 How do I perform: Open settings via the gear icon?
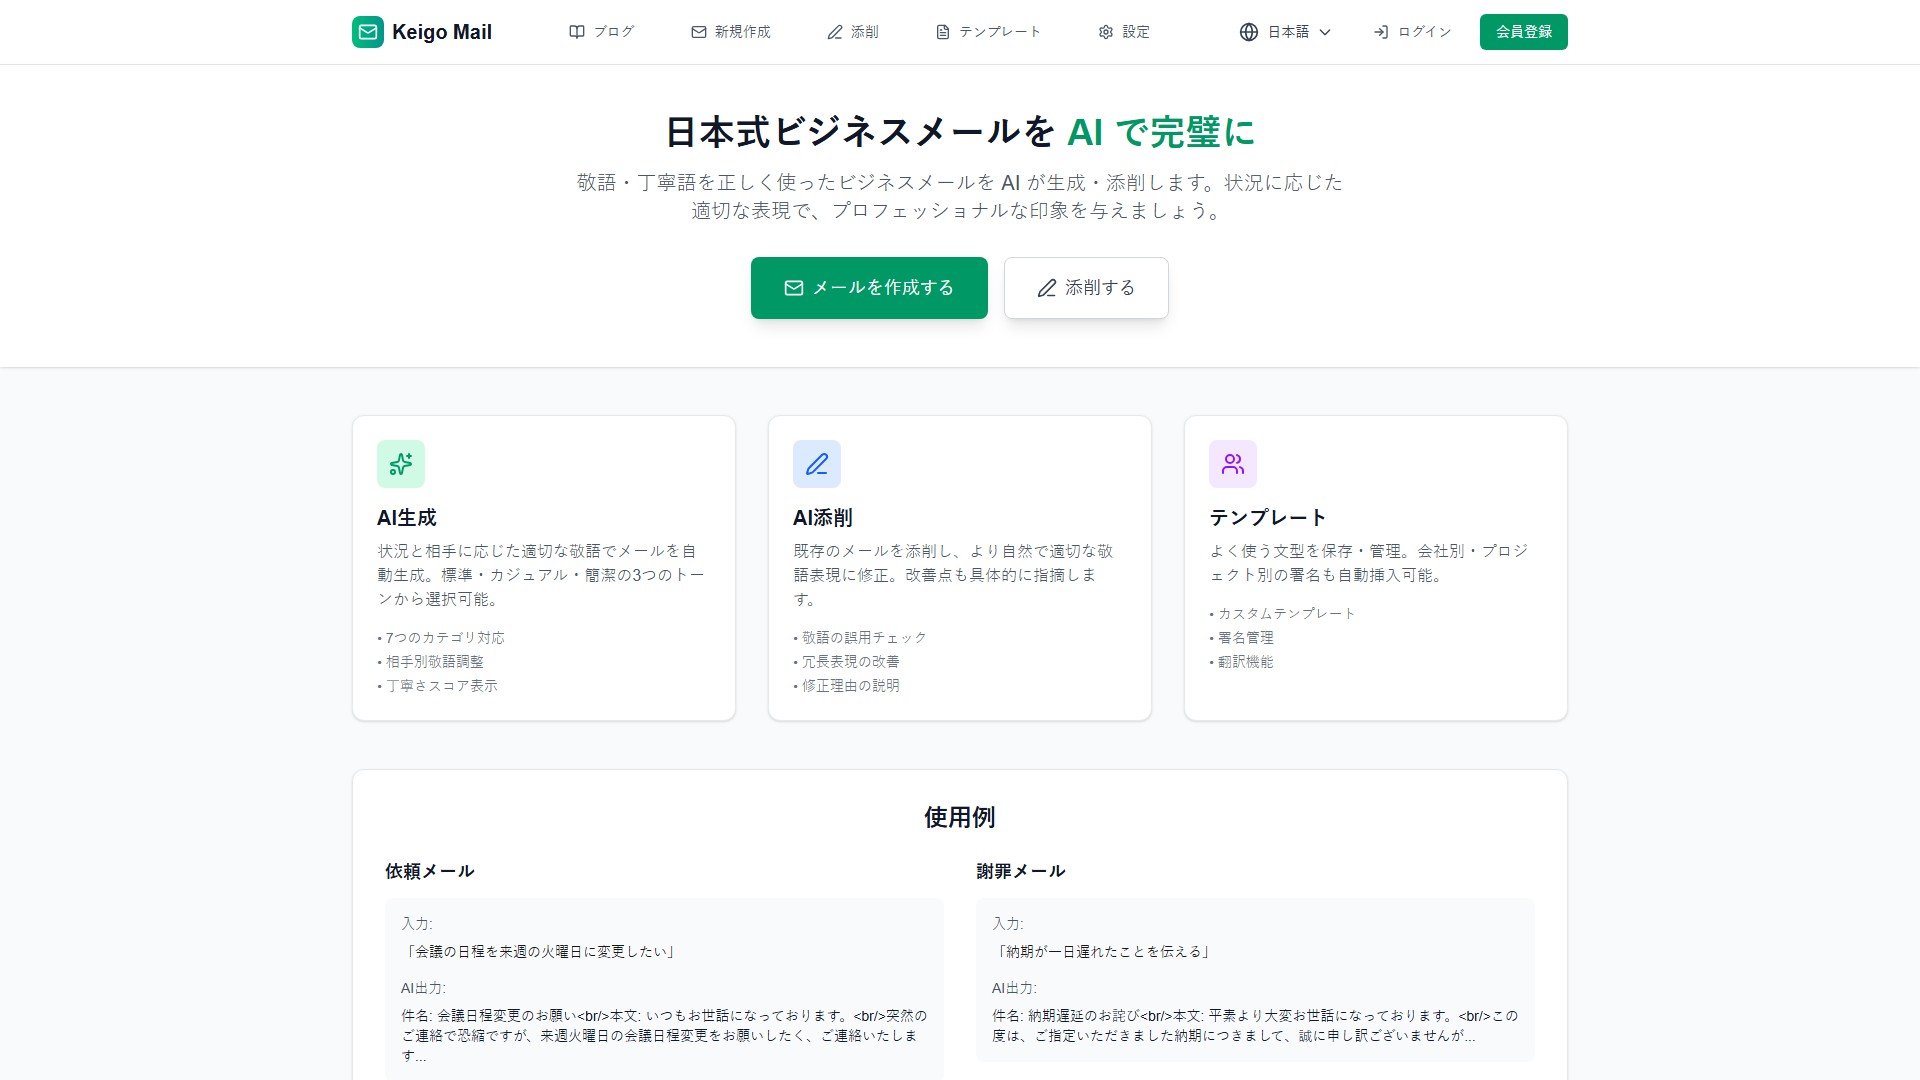[x=1105, y=31]
